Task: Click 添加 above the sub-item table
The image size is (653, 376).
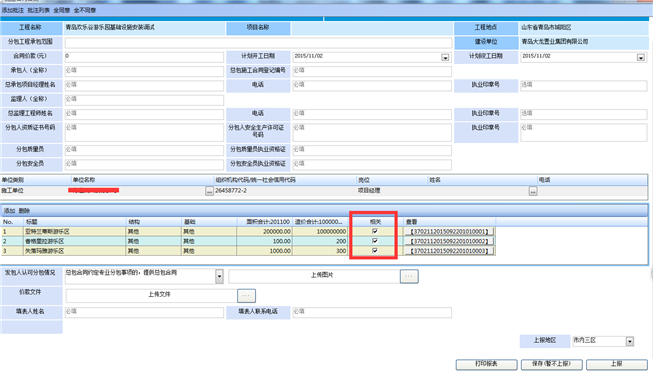Action: pyautogui.click(x=9, y=211)
